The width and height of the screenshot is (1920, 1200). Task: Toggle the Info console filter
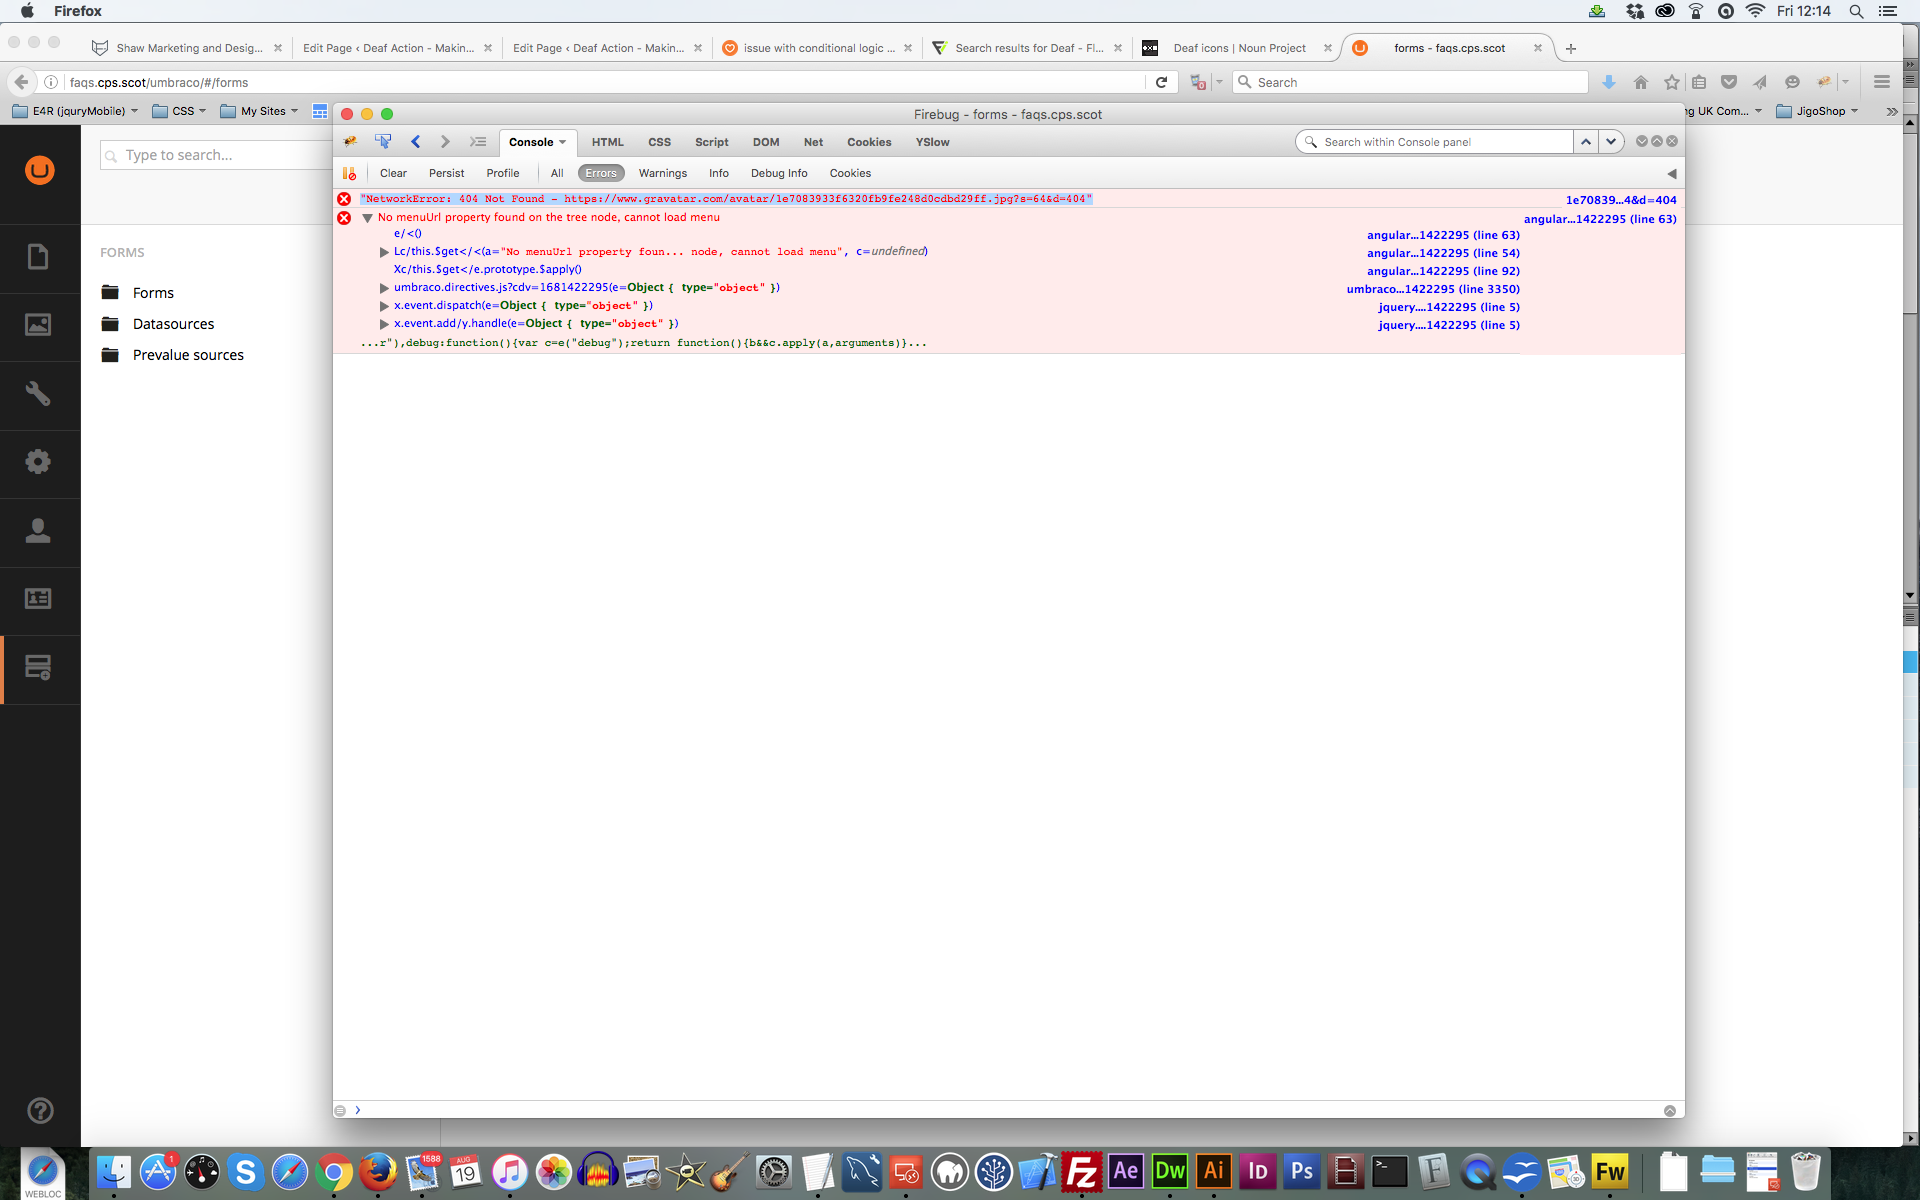tap(719, 173)
